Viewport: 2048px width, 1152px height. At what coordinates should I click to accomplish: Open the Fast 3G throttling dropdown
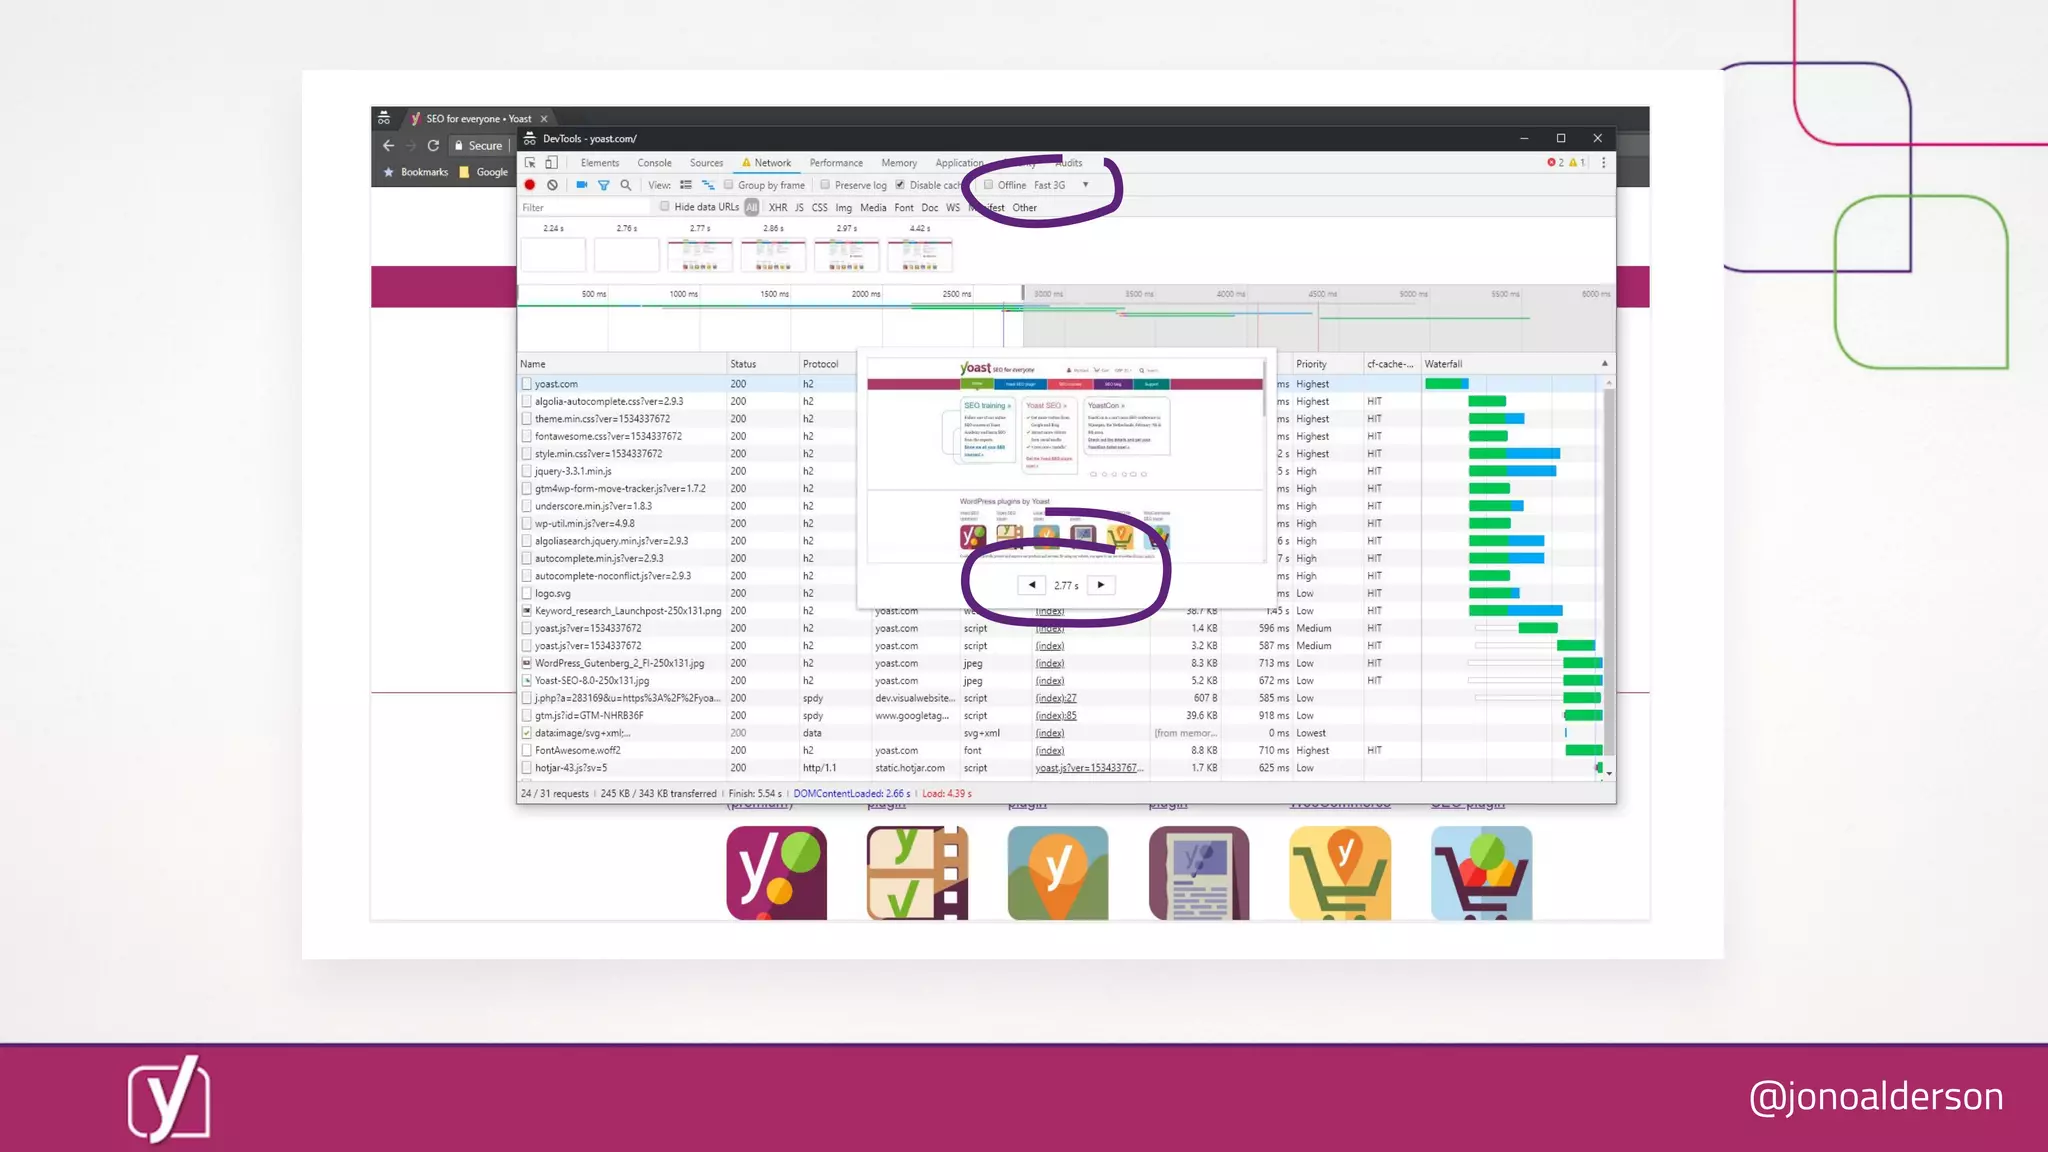pos(1085,185)
